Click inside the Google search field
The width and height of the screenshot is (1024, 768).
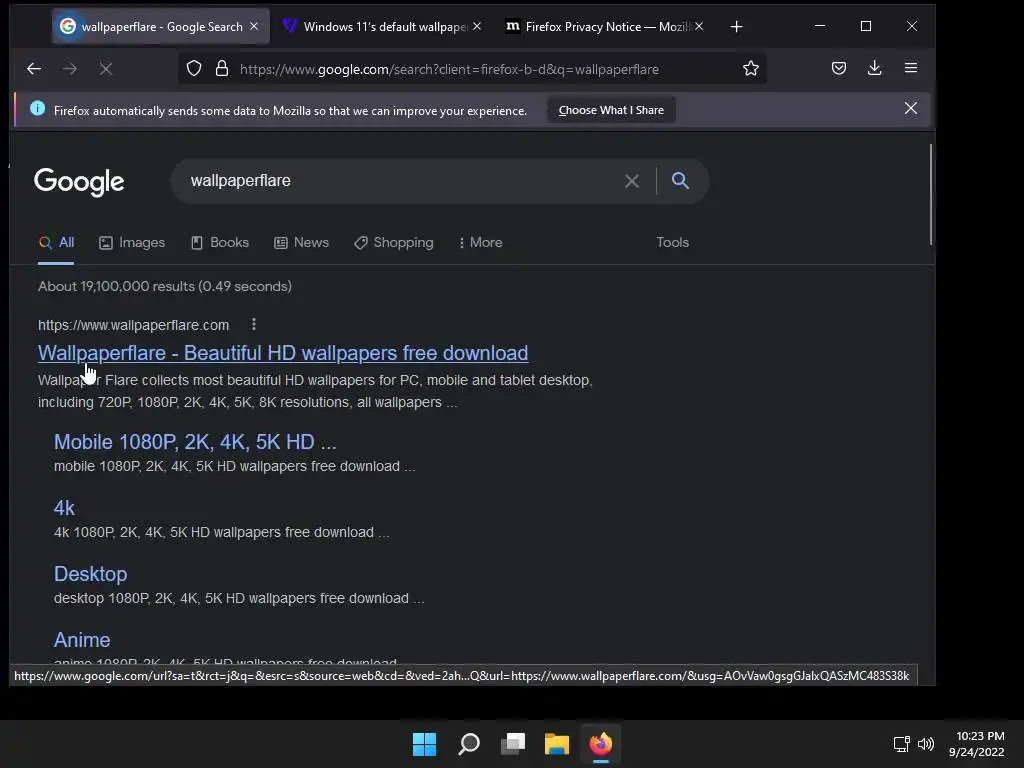click(x=402, y=181)
